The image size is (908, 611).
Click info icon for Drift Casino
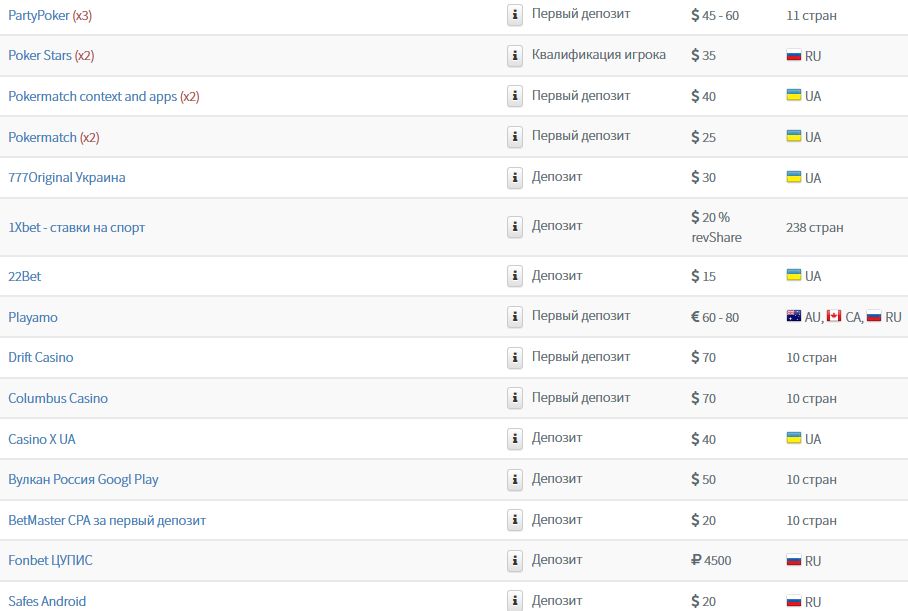[x=515, y=357]
